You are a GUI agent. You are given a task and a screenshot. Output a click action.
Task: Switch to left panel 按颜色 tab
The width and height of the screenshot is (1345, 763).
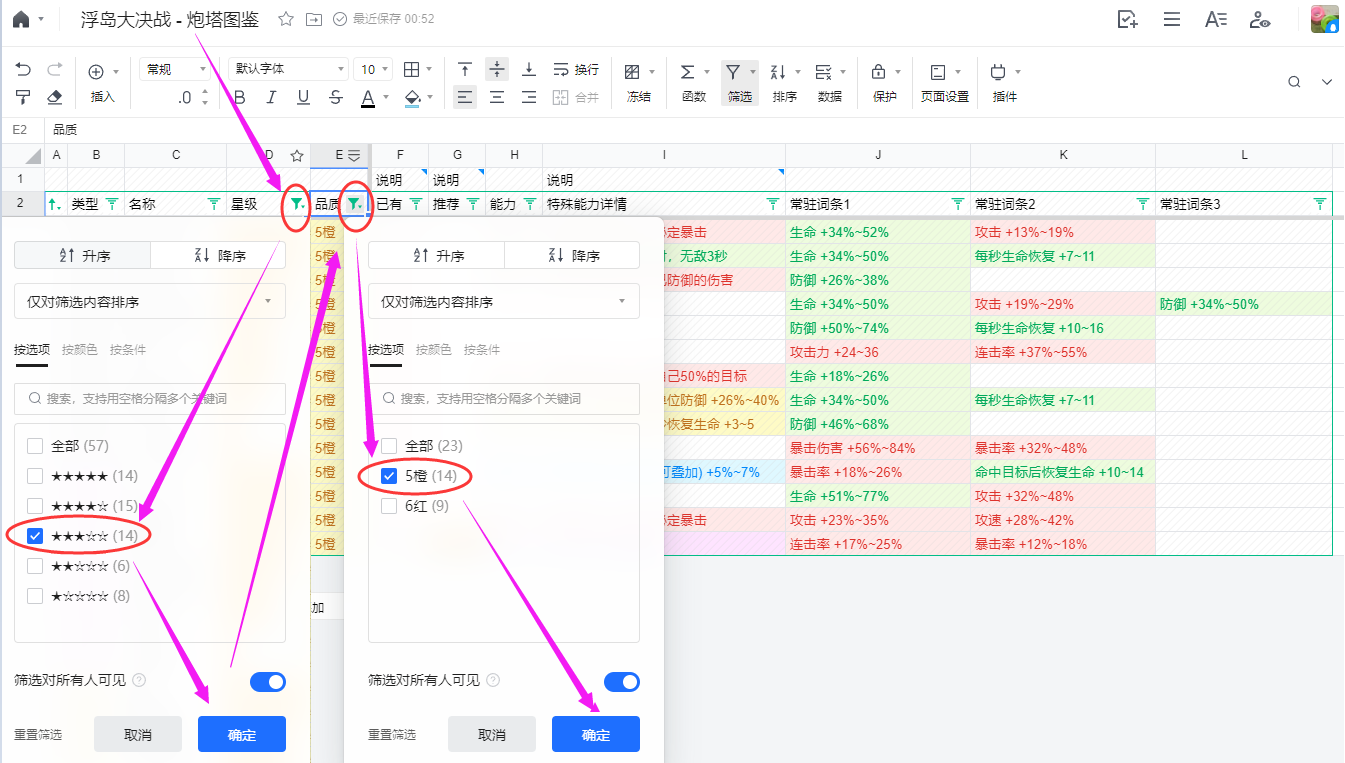80,350
